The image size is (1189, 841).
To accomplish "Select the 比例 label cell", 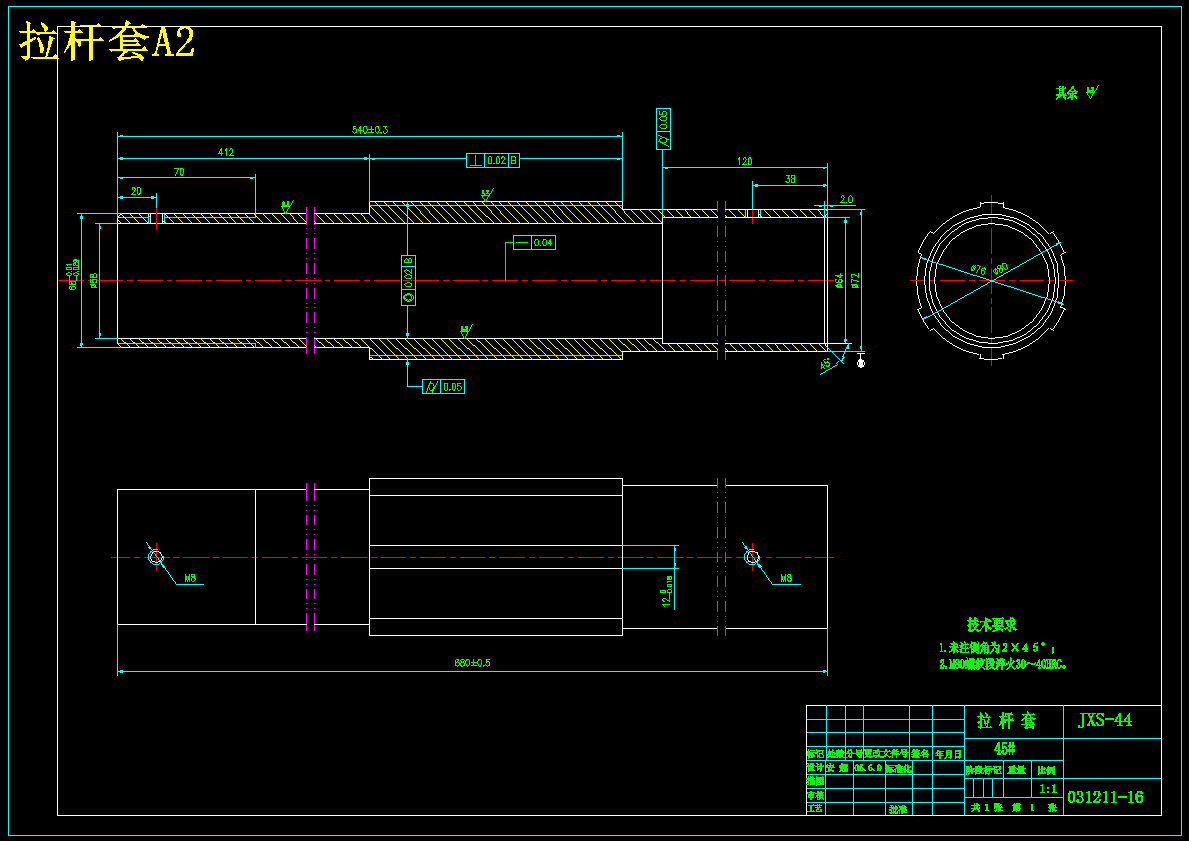I will tap(1046, 770).
